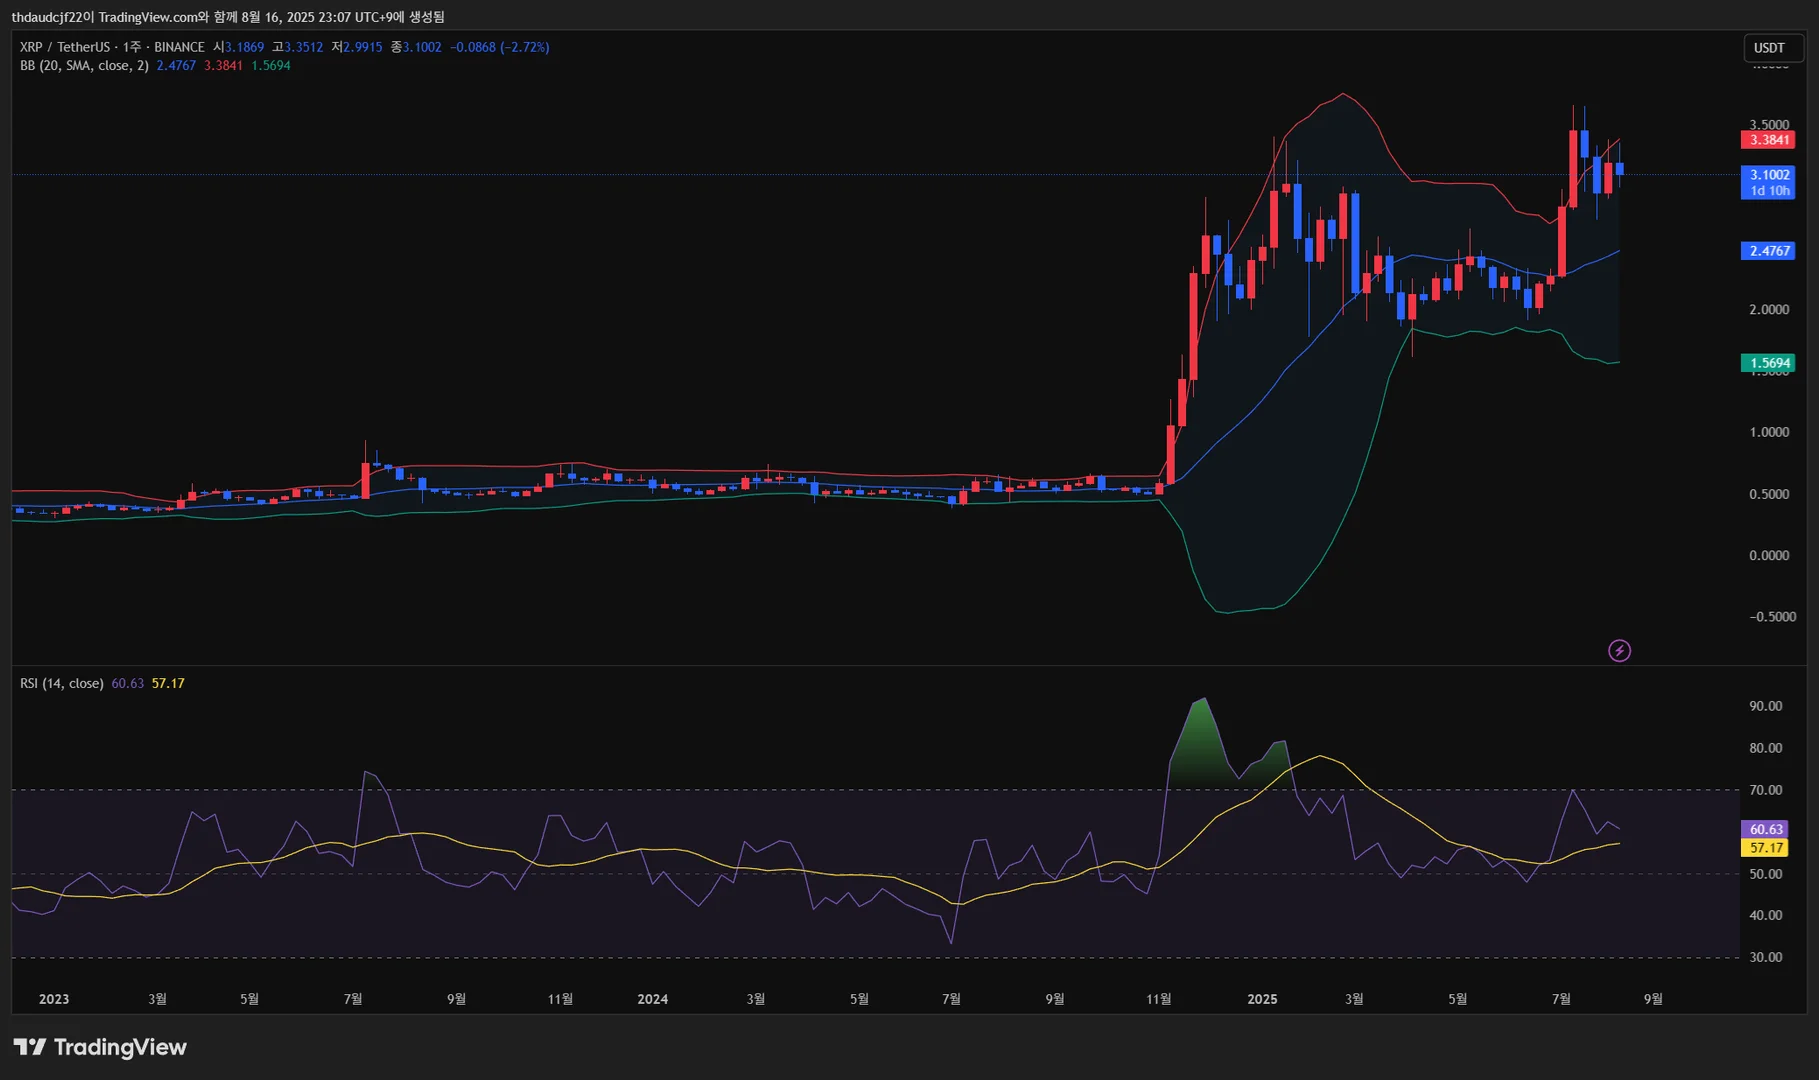Click the purple 60.63 RSI value label
Image resolution: width=1819 pixels, height=1080 pixels.
point(1766,829)
